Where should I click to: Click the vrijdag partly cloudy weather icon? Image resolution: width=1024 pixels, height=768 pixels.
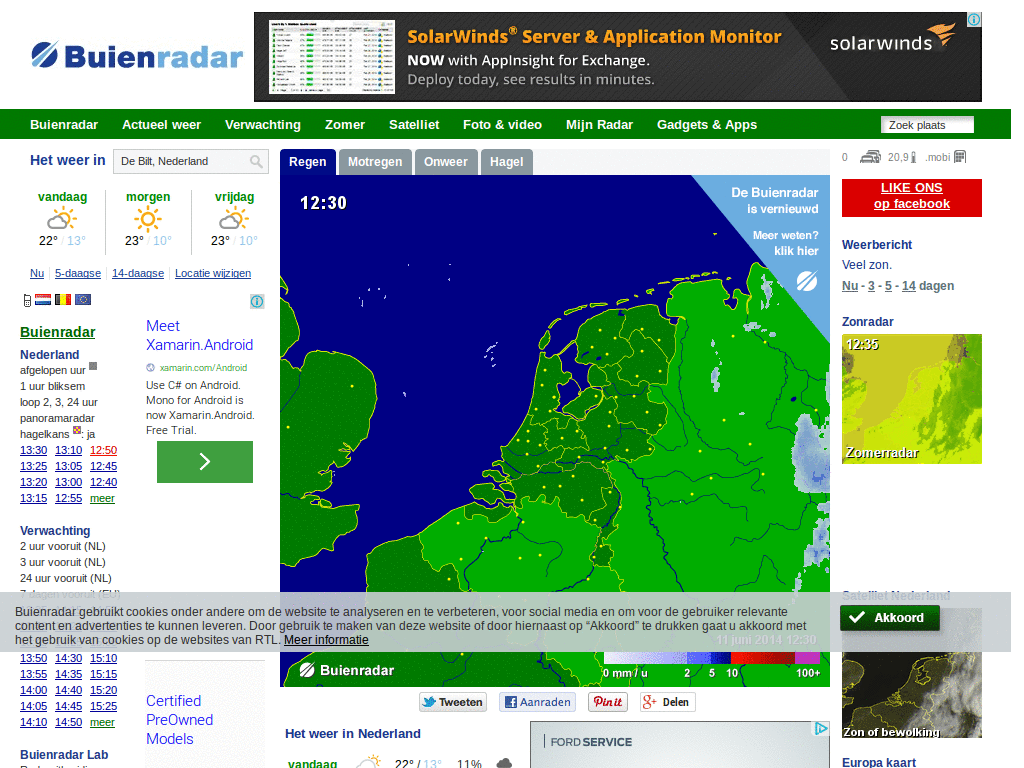pos(234,219)
